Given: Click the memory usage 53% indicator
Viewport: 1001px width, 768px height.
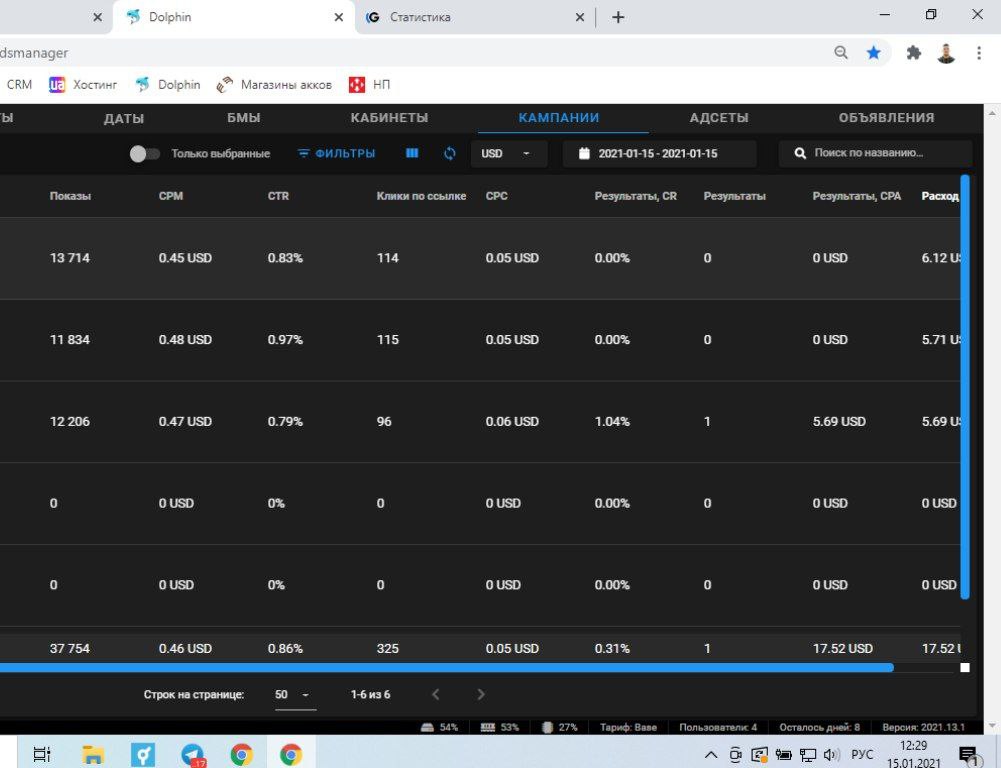Looking at the screenshot, I should click(x=499, y=727).
